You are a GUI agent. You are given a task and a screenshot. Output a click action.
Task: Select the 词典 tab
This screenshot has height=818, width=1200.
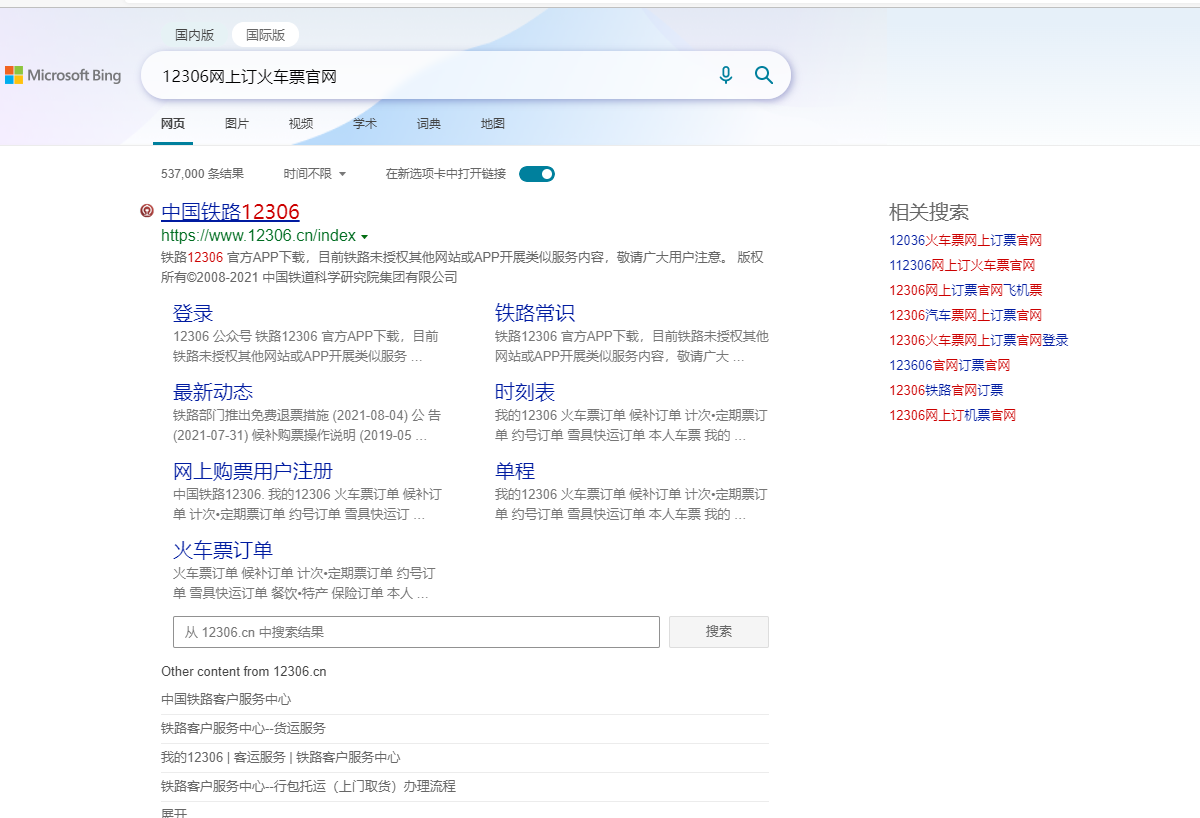[429, 124]
